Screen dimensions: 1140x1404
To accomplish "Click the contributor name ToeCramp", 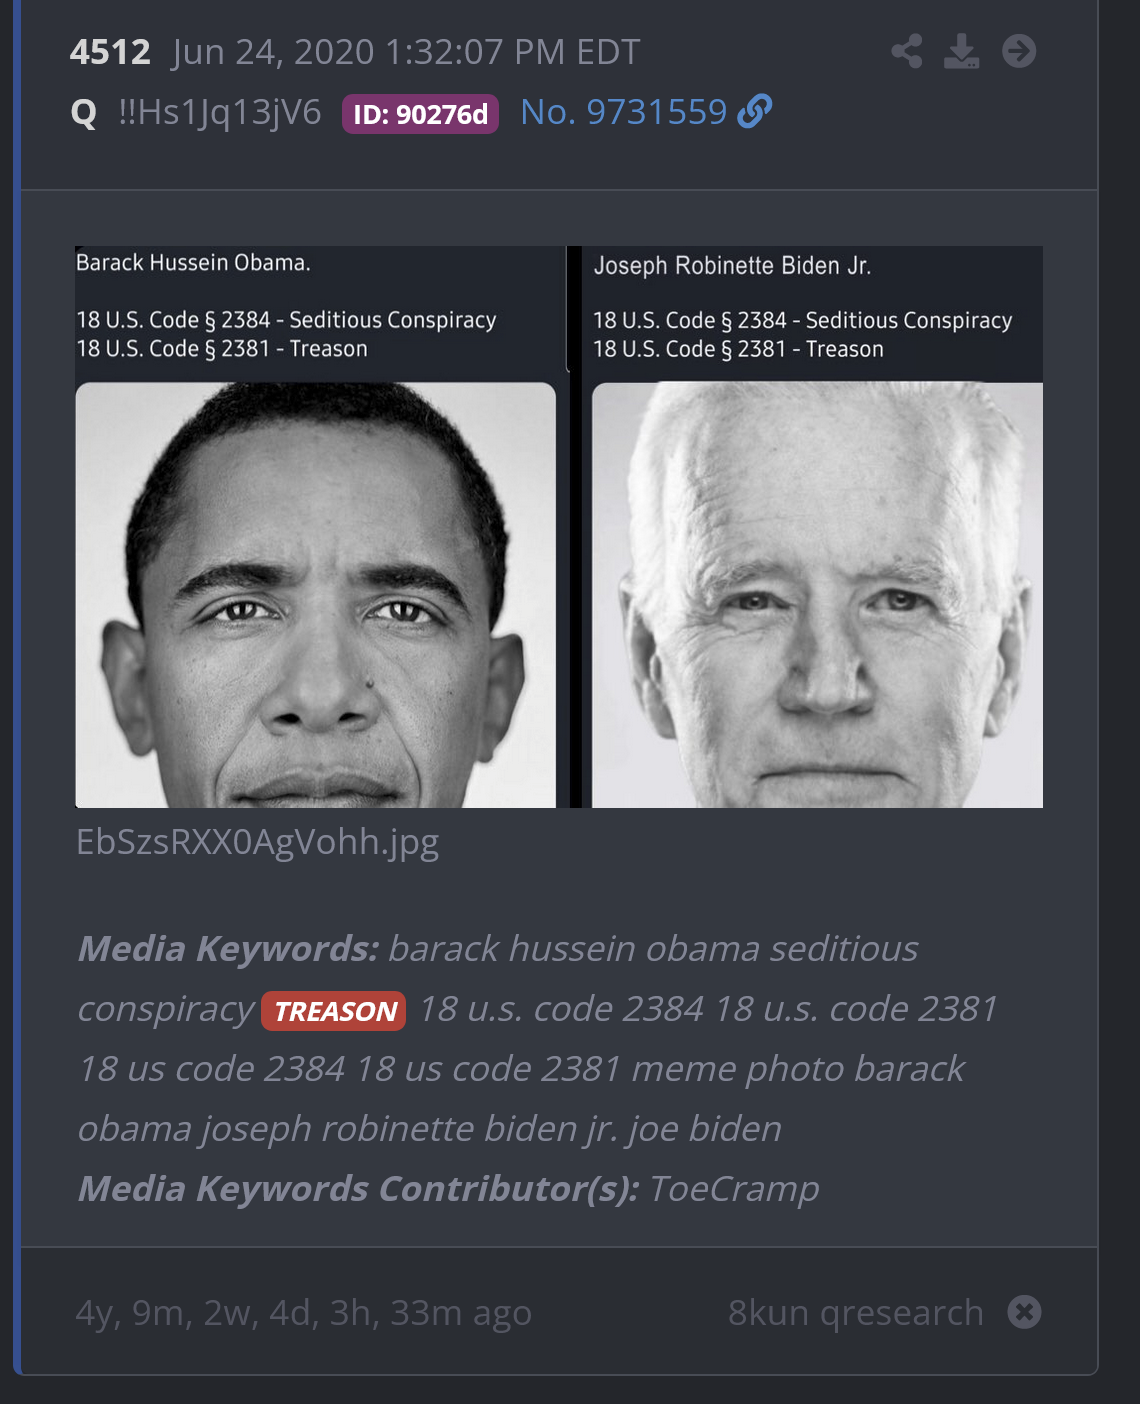I will pyautogui.click(x=734, y=1189).
